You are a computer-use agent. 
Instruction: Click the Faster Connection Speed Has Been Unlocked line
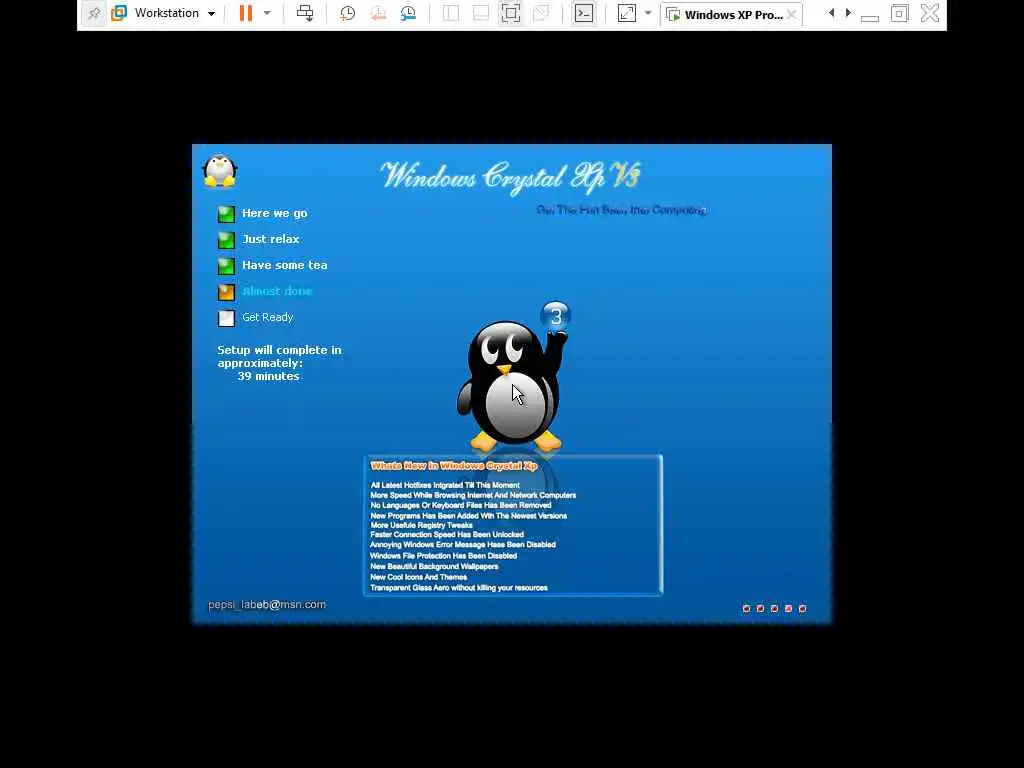point(447,534)
